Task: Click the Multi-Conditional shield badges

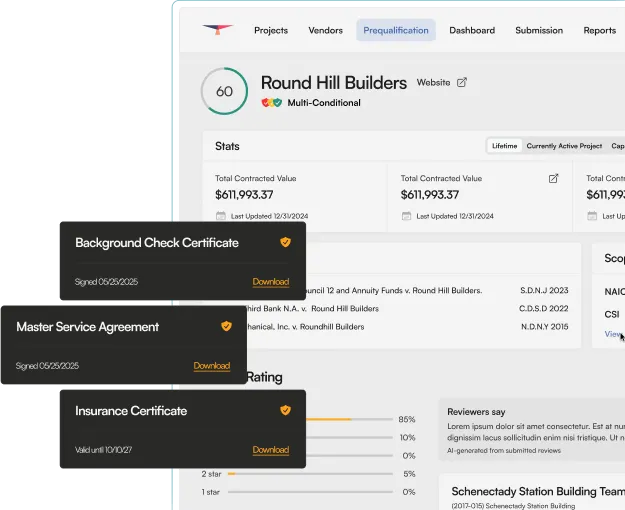Action: click(271, 103)
